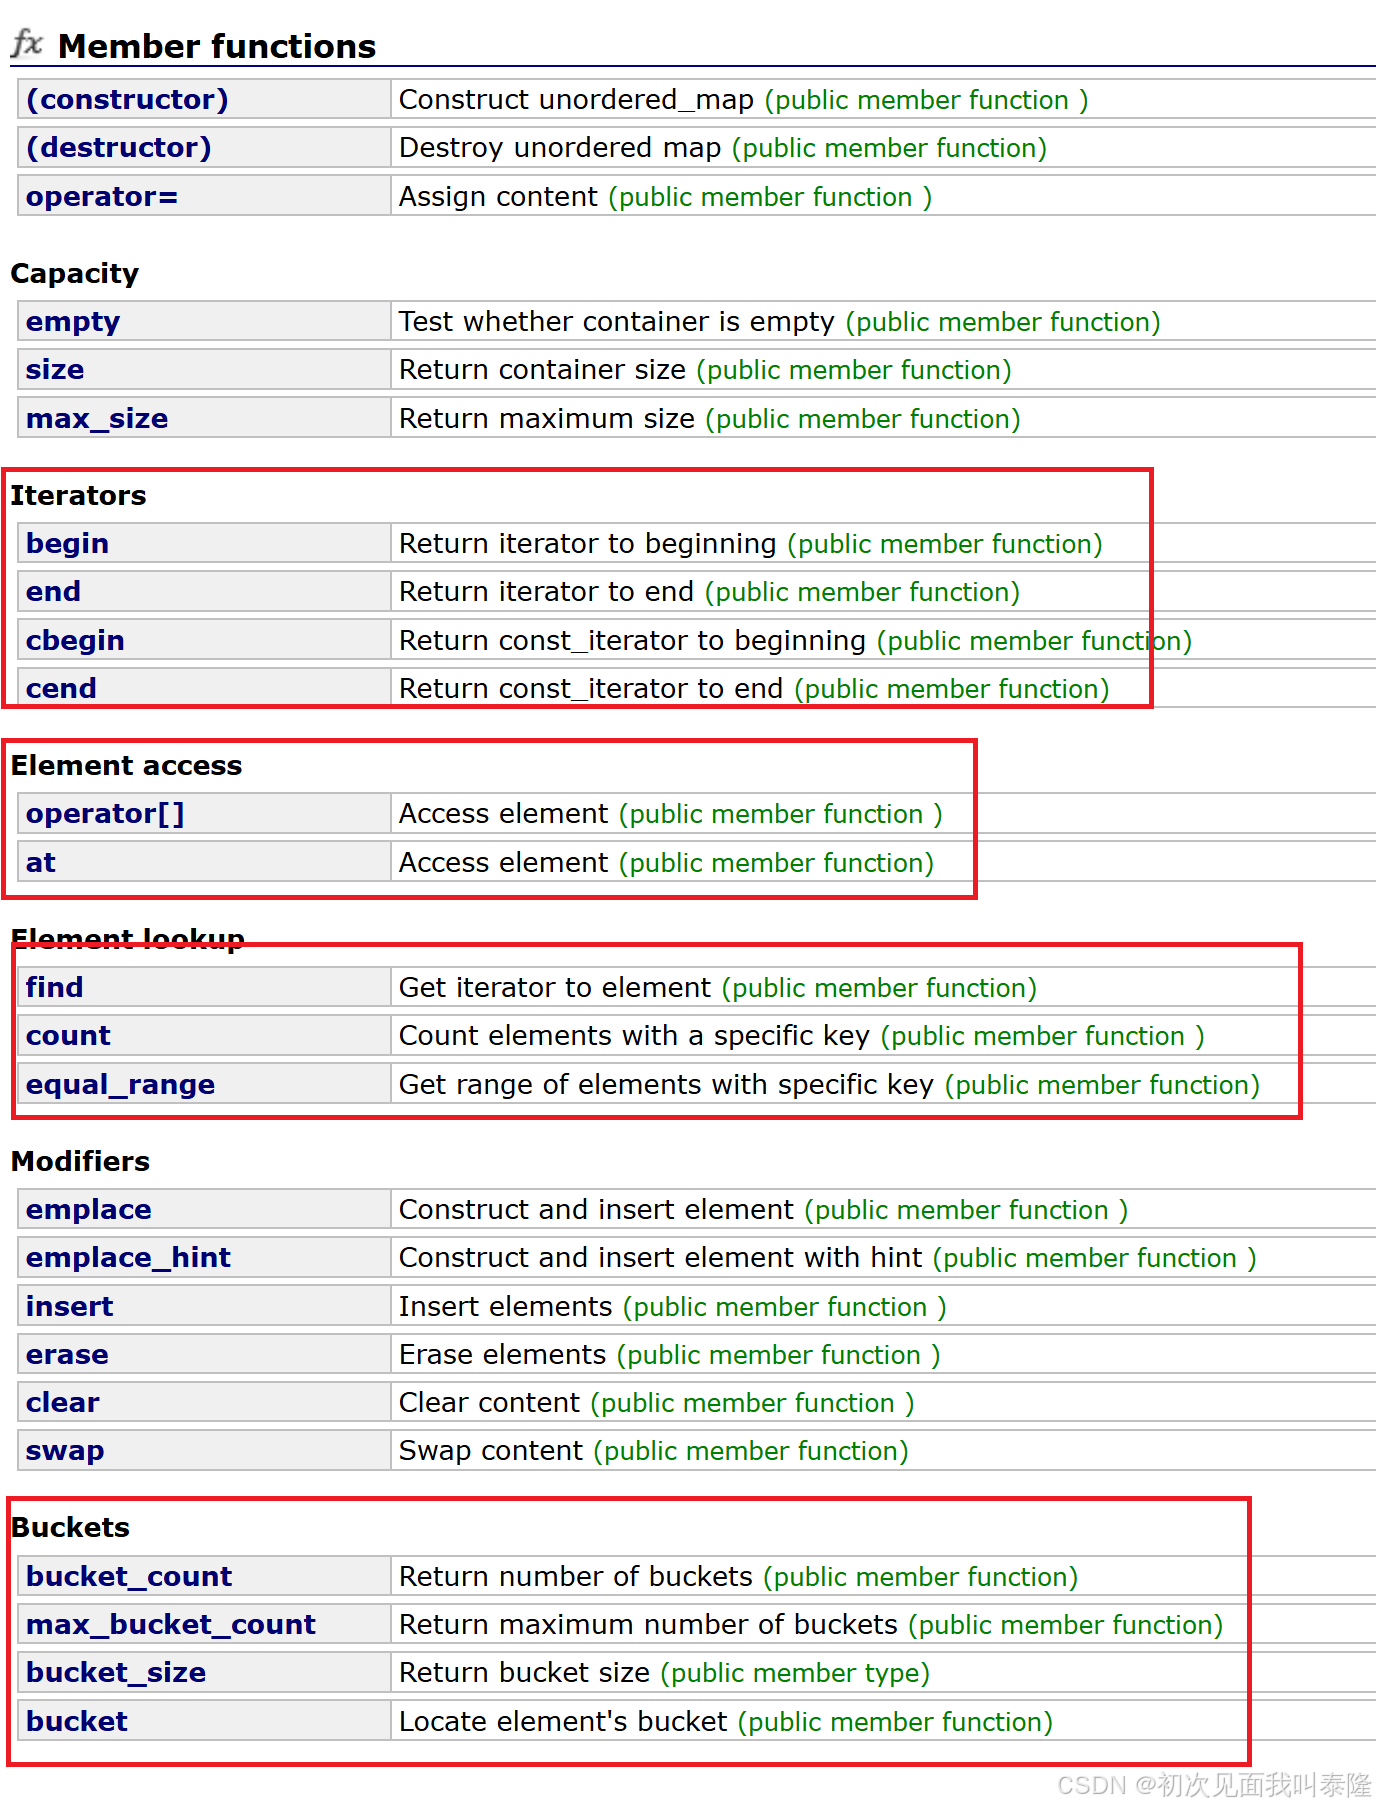Click the Element access heading
This screenshot has width=1376, height=1808.
127,766
